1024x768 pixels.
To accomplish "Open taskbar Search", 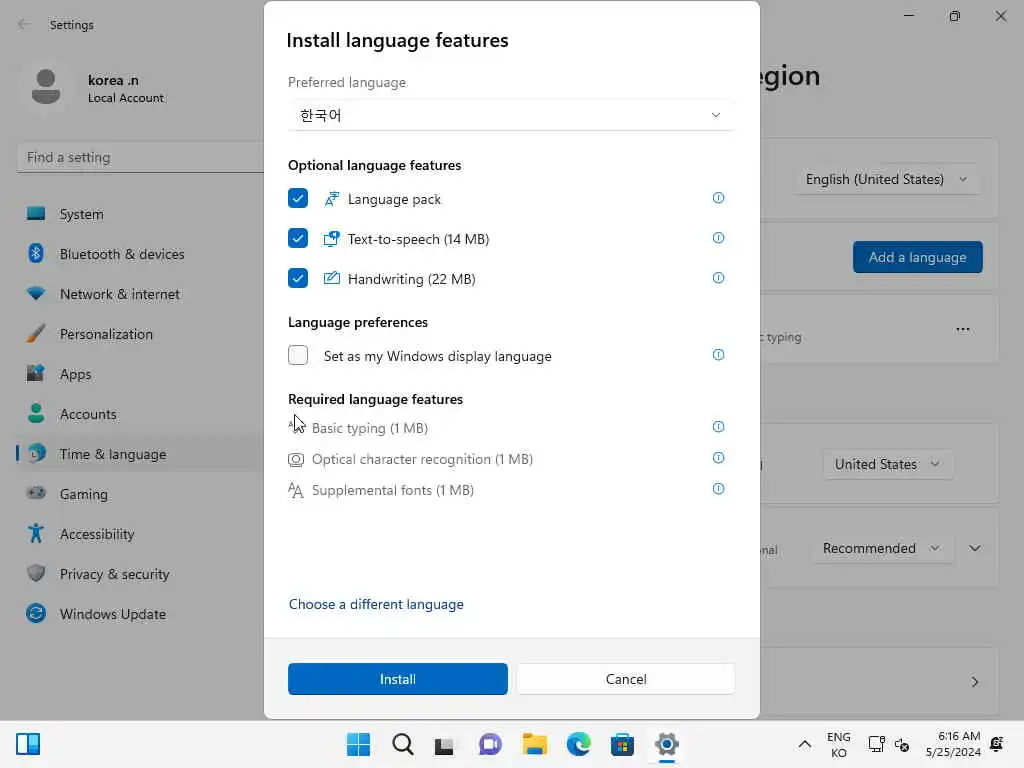I will [402, 744].
